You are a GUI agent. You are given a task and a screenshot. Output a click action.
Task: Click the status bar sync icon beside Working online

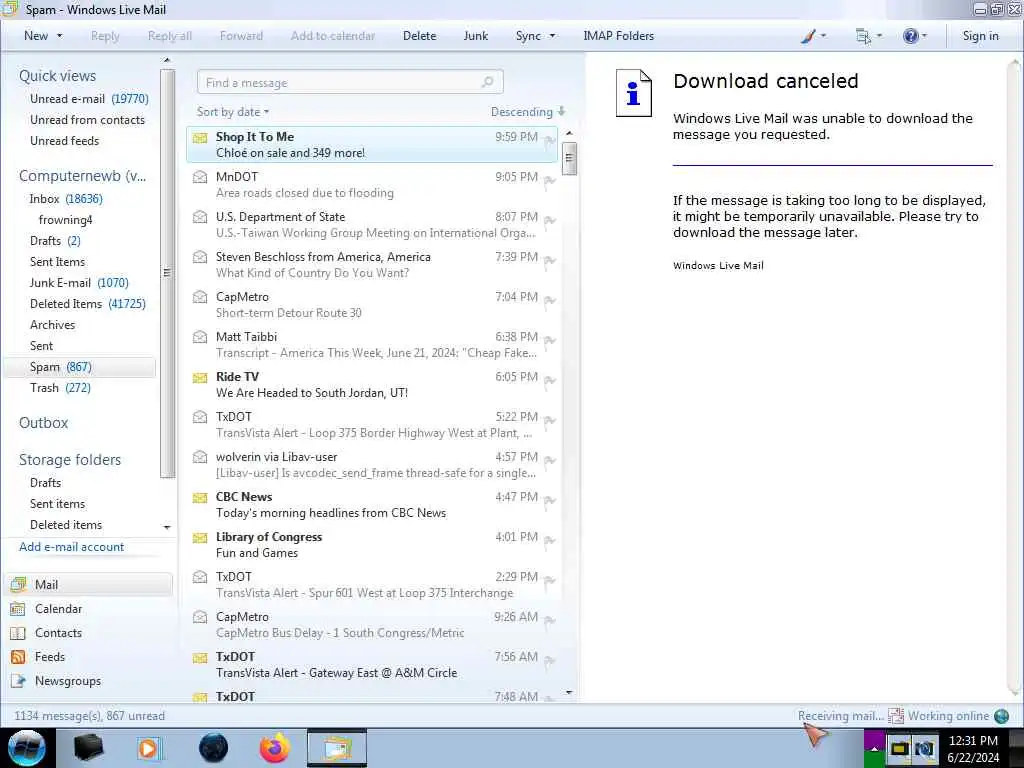coord(896,716)
